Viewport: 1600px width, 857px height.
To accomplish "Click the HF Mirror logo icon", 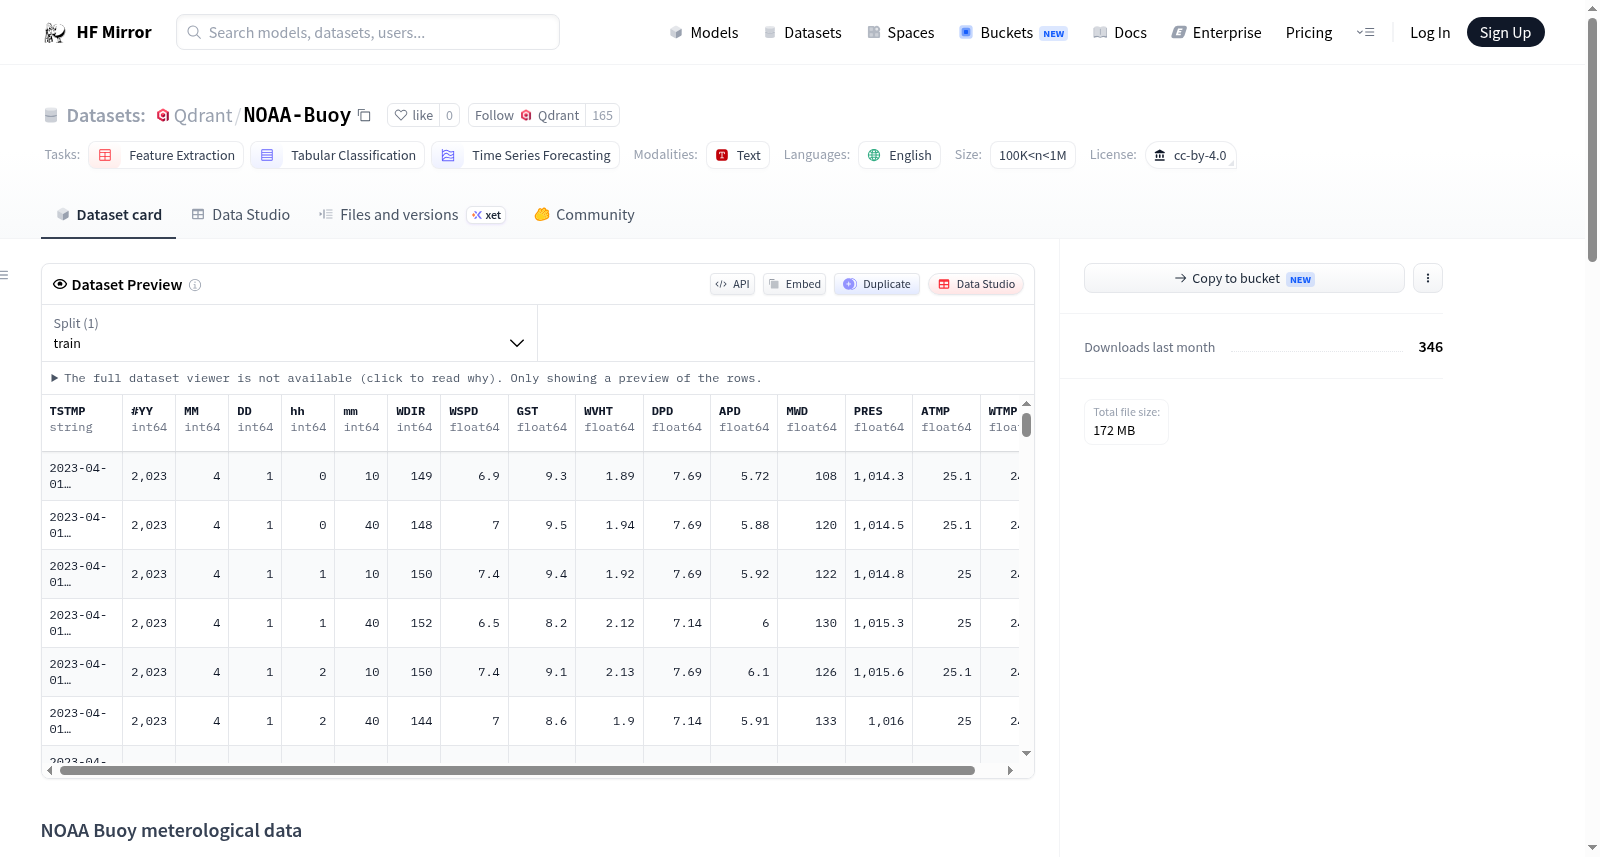I will (55, 33).
